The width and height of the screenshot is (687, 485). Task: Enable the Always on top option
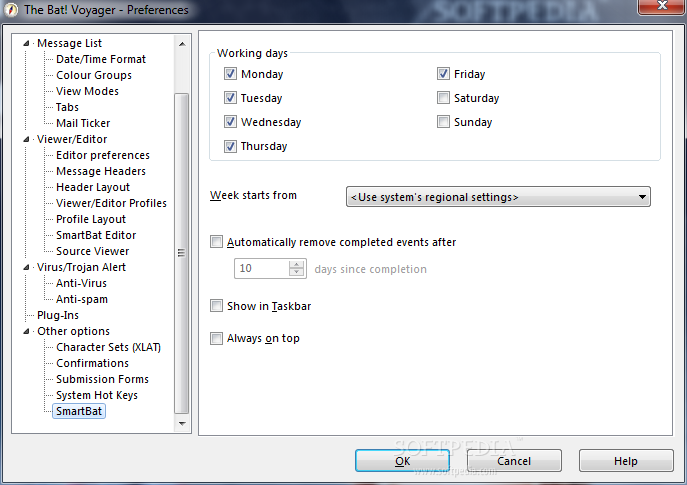point(216,338)
